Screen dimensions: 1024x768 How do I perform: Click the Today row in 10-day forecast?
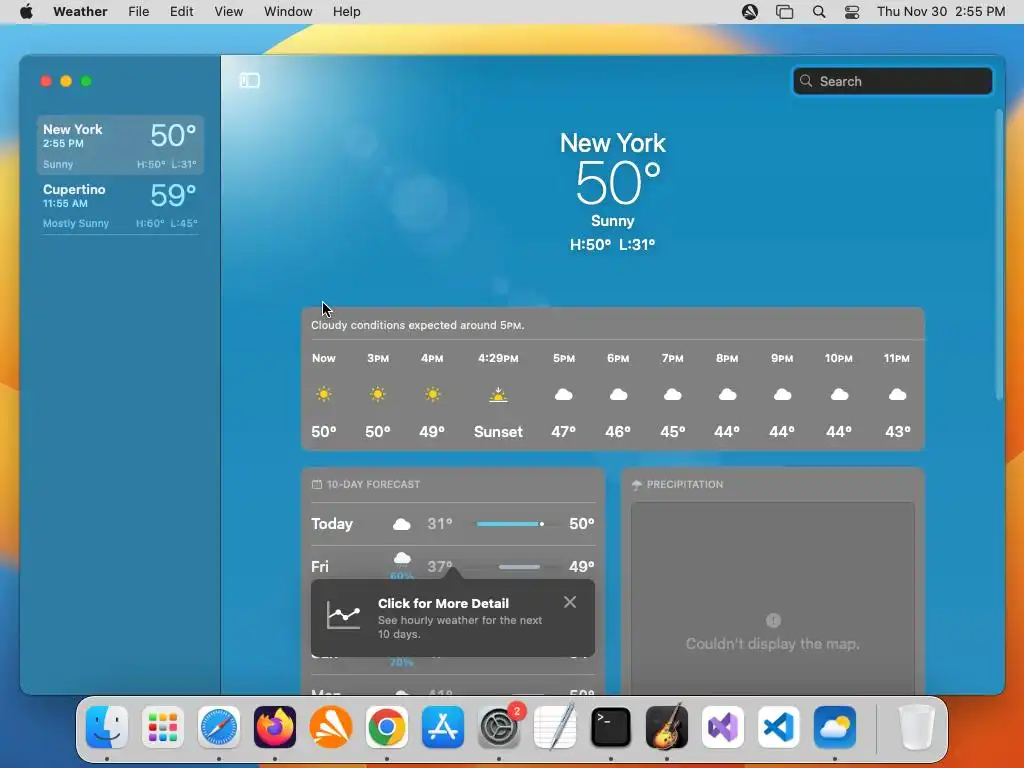click(x=453, y=524)
